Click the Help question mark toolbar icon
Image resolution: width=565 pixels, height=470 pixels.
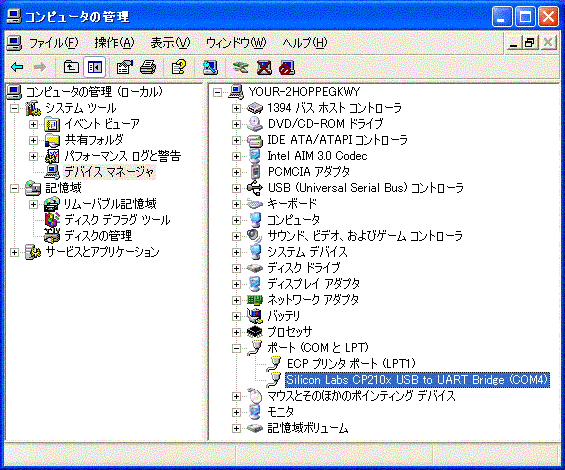point(179,67)
